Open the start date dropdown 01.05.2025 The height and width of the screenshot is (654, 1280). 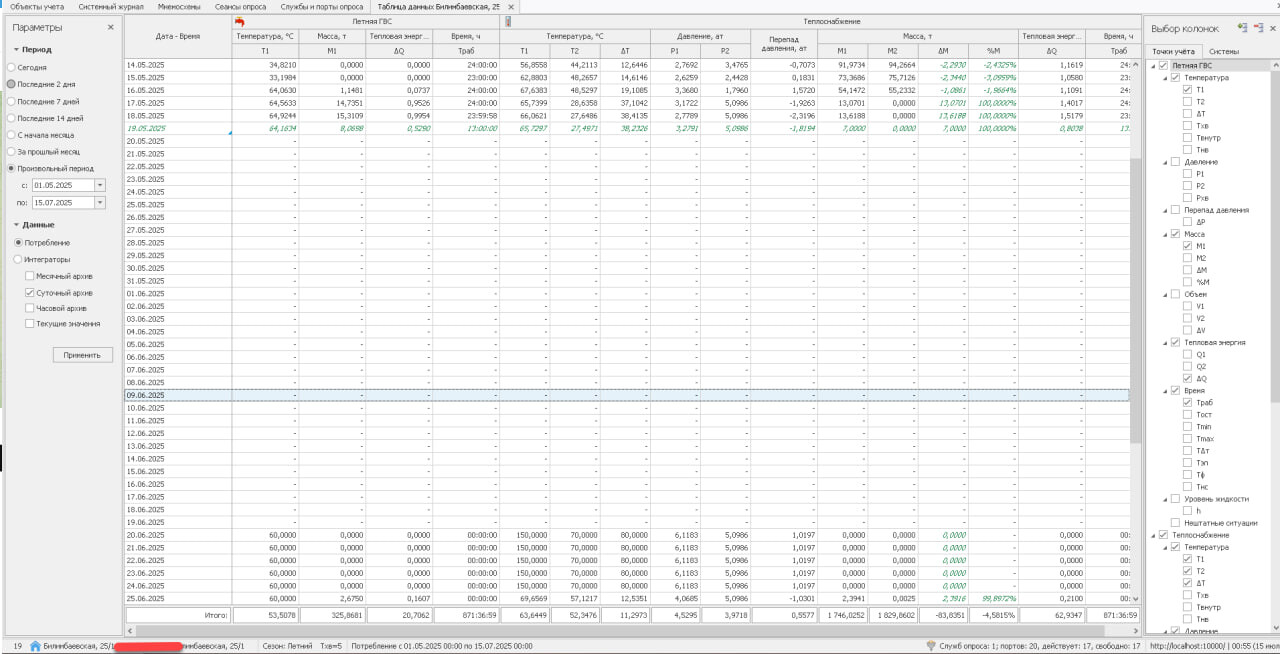point(100,185)
